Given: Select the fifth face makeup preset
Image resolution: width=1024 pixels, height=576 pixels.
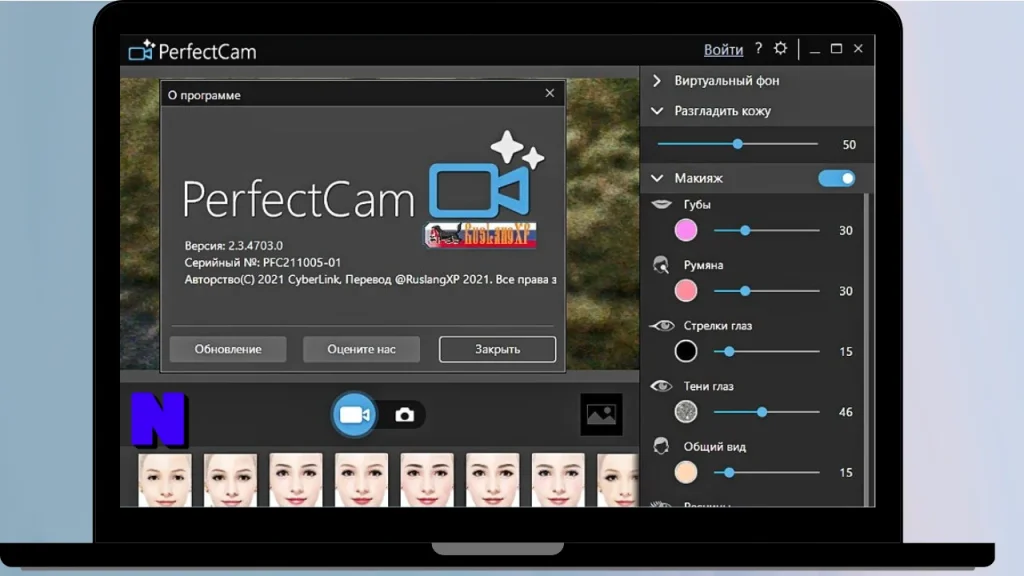Looking at the screenshot, I should (427, 480).
